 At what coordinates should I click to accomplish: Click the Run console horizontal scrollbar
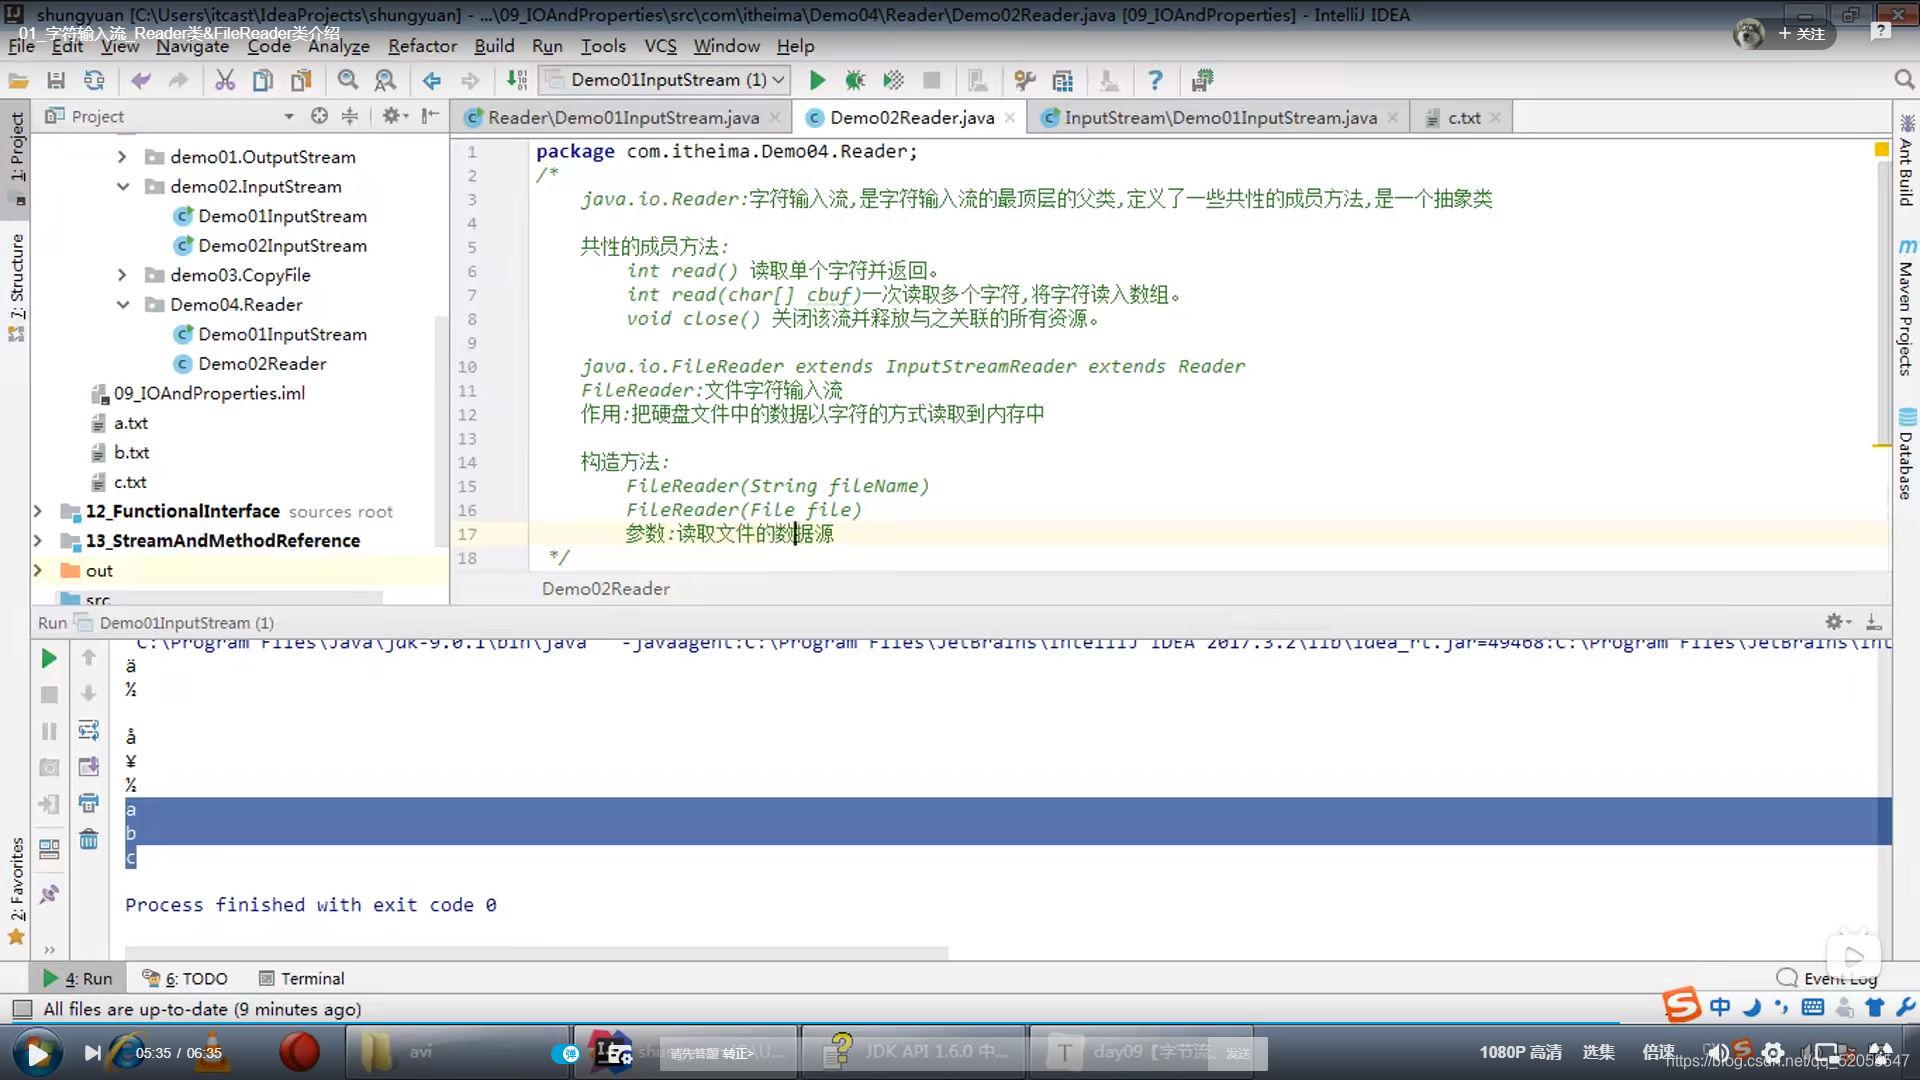click(x=536, y=952)
